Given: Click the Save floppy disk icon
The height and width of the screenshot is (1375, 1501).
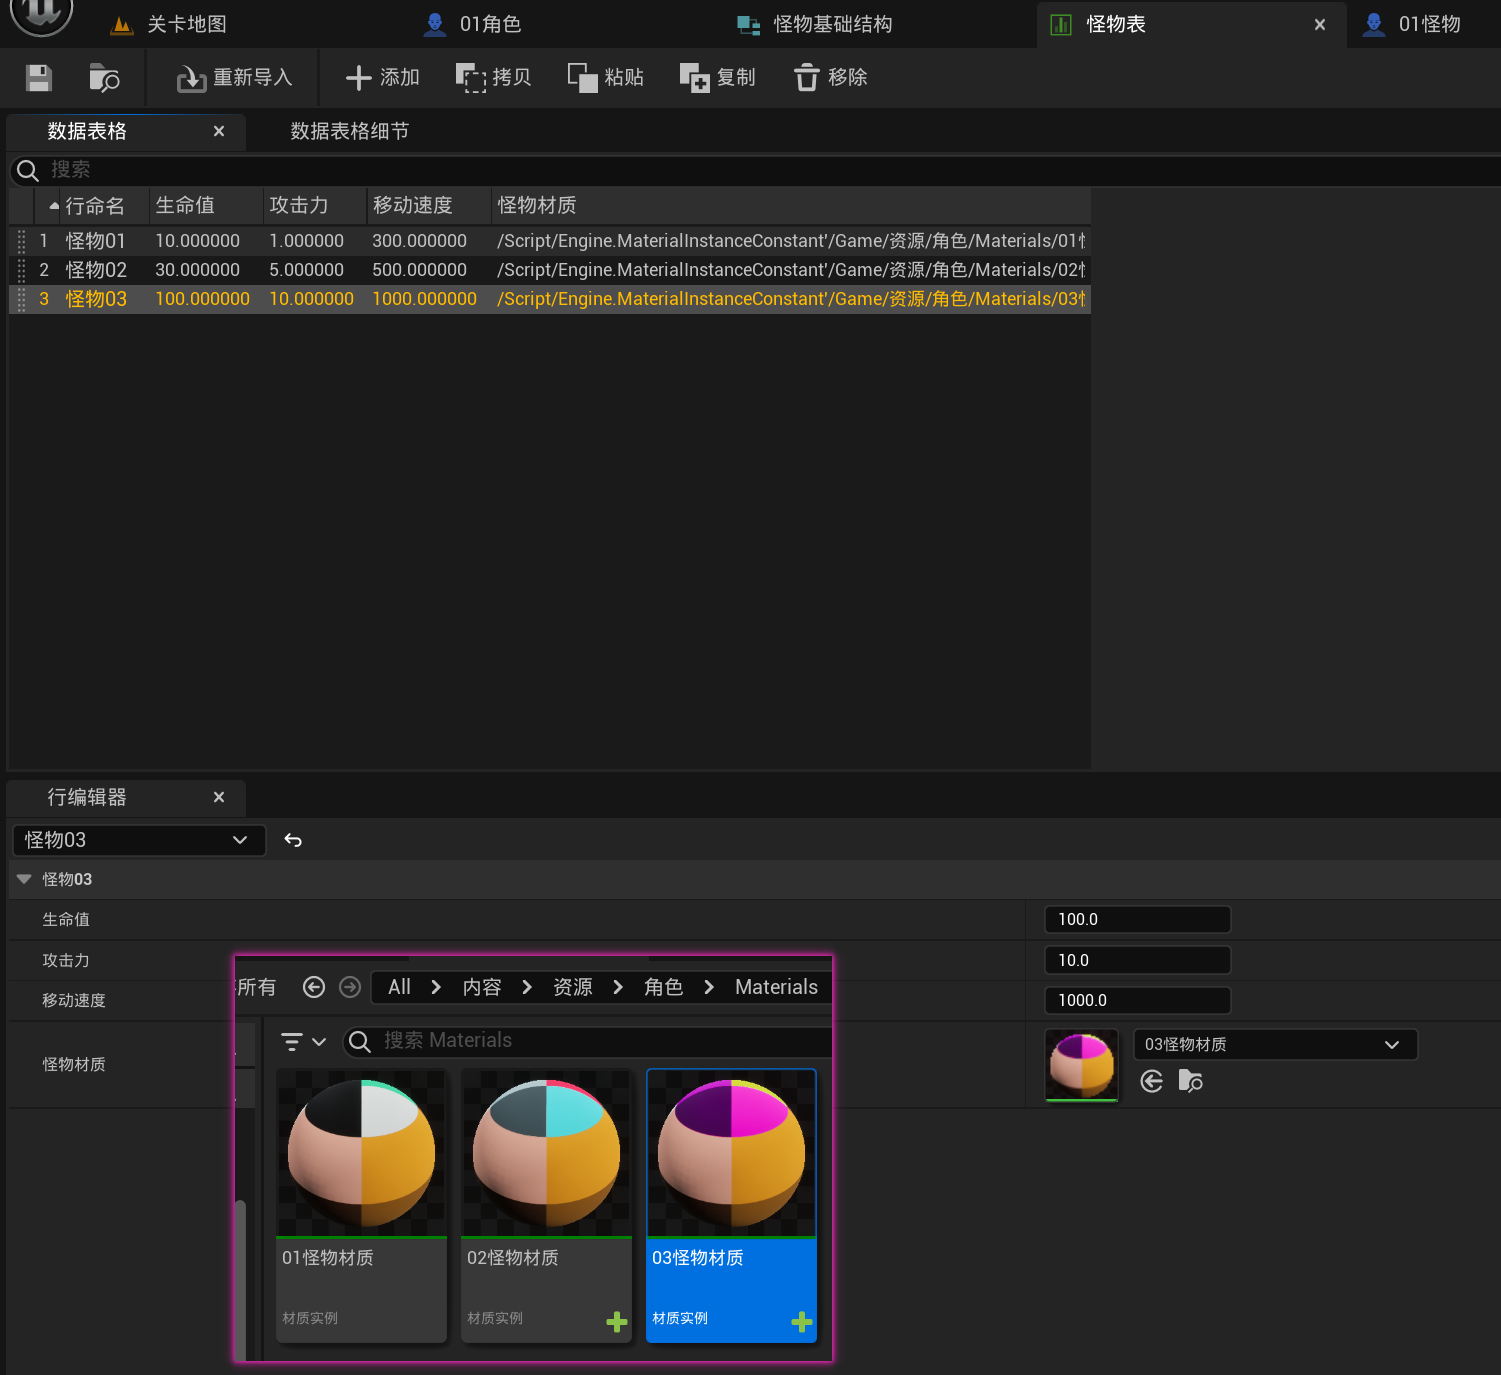Looking at the screenshot, I should (x=39, y=78).
